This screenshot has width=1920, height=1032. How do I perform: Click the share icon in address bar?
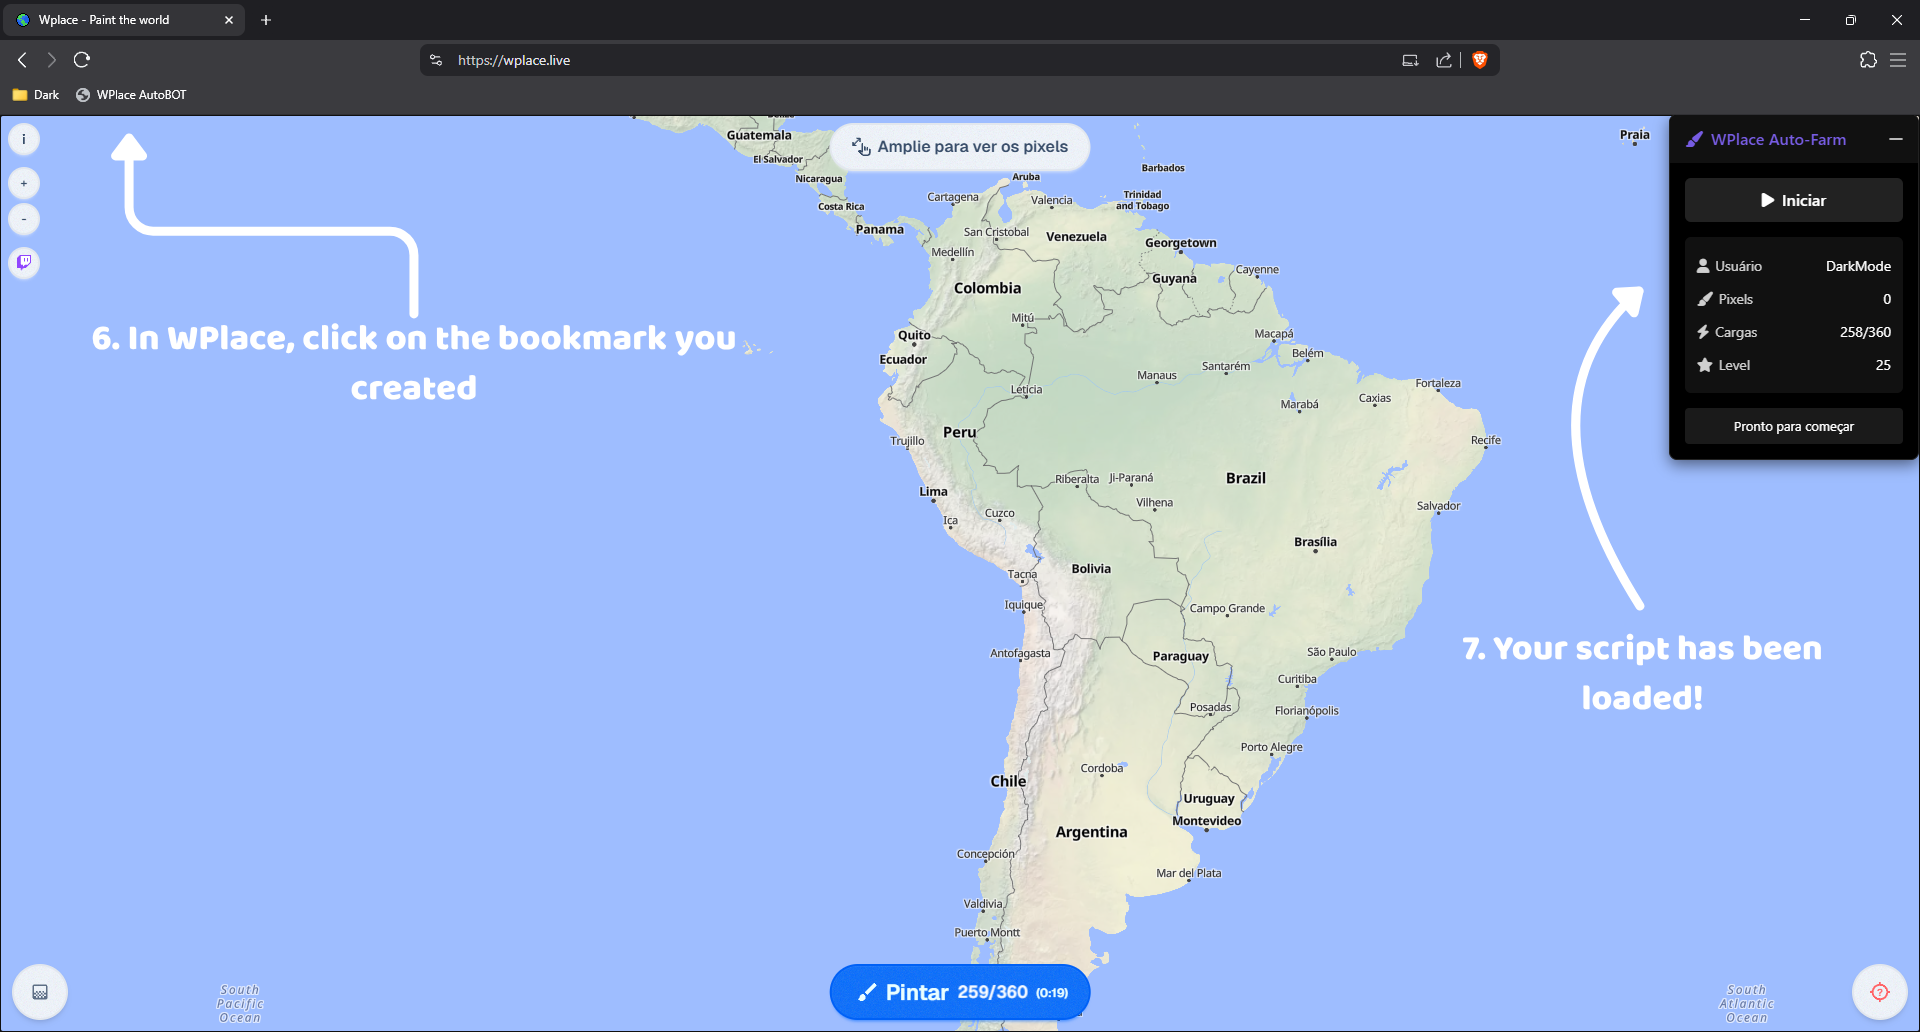coord(1444,60)
